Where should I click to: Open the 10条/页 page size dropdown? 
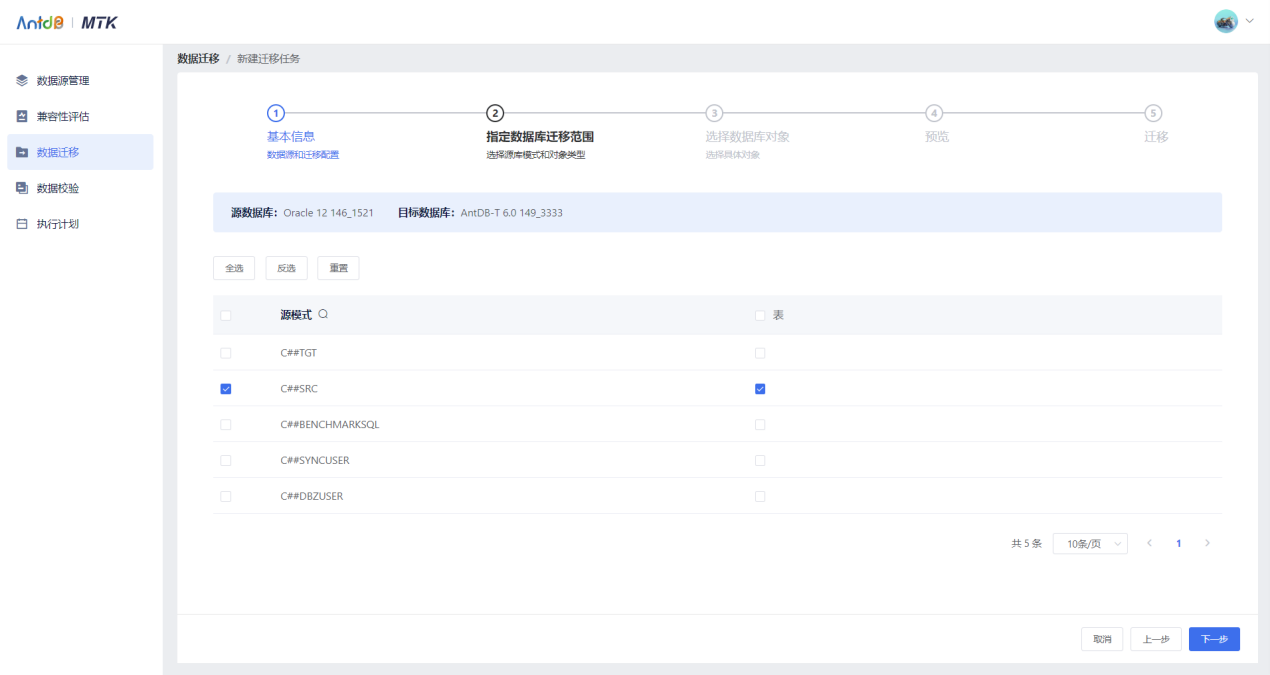[x=1089, y=543]
